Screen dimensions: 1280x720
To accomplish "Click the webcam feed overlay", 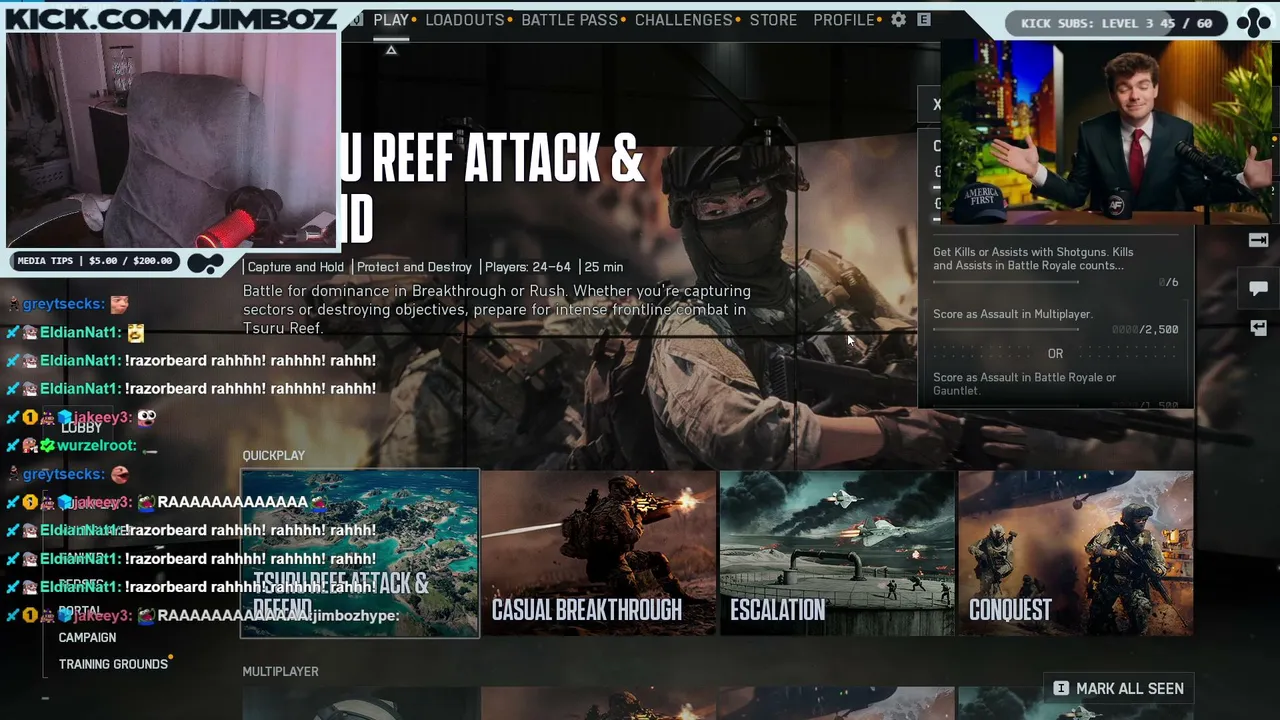I will tap(171, 140).
